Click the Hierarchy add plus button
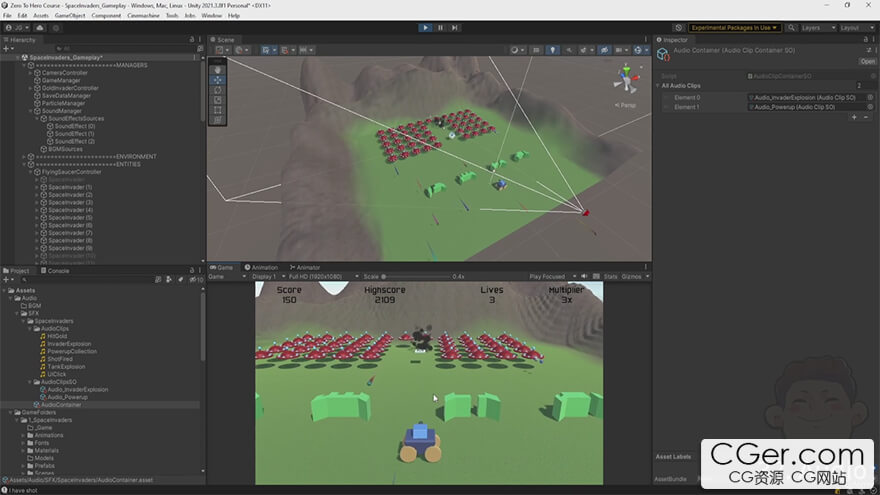880x495 pixels. pos(7,49)
